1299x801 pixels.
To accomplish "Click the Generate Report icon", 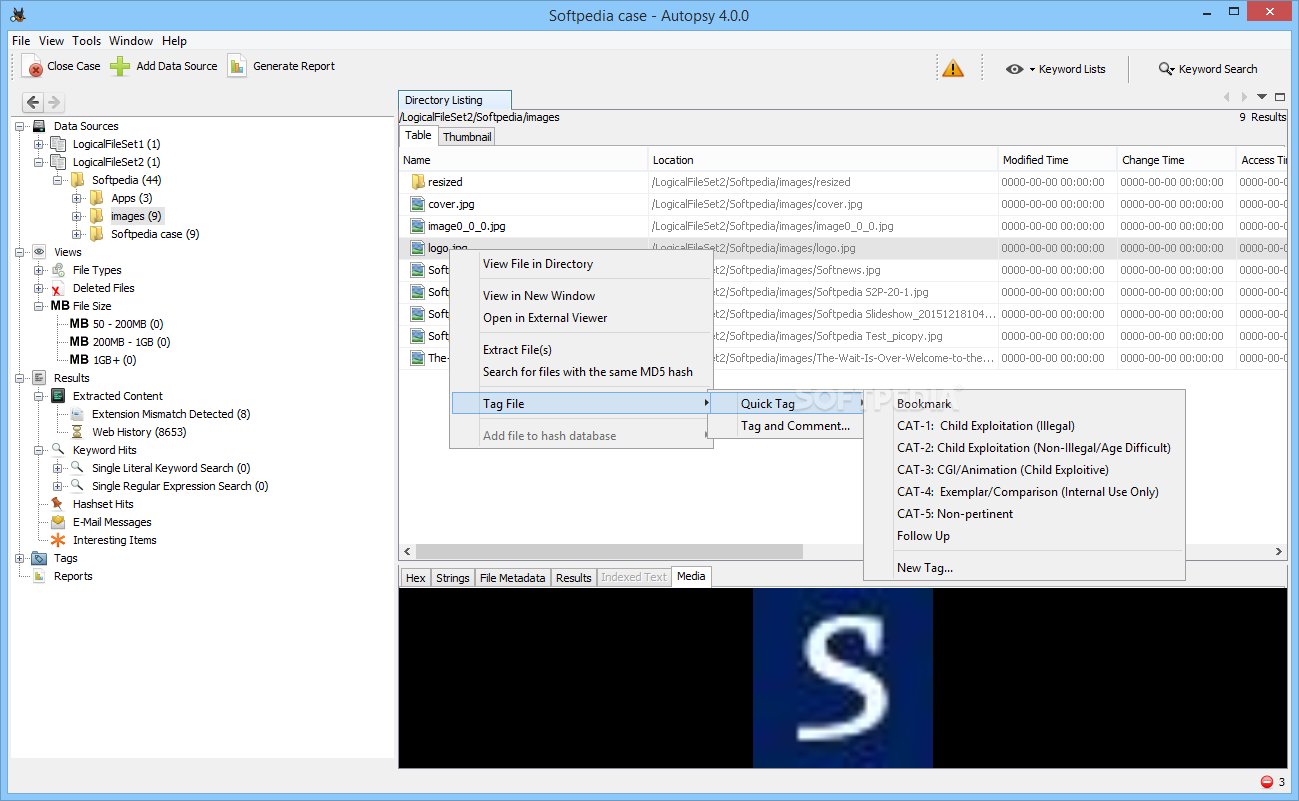I will click(237, 66).
